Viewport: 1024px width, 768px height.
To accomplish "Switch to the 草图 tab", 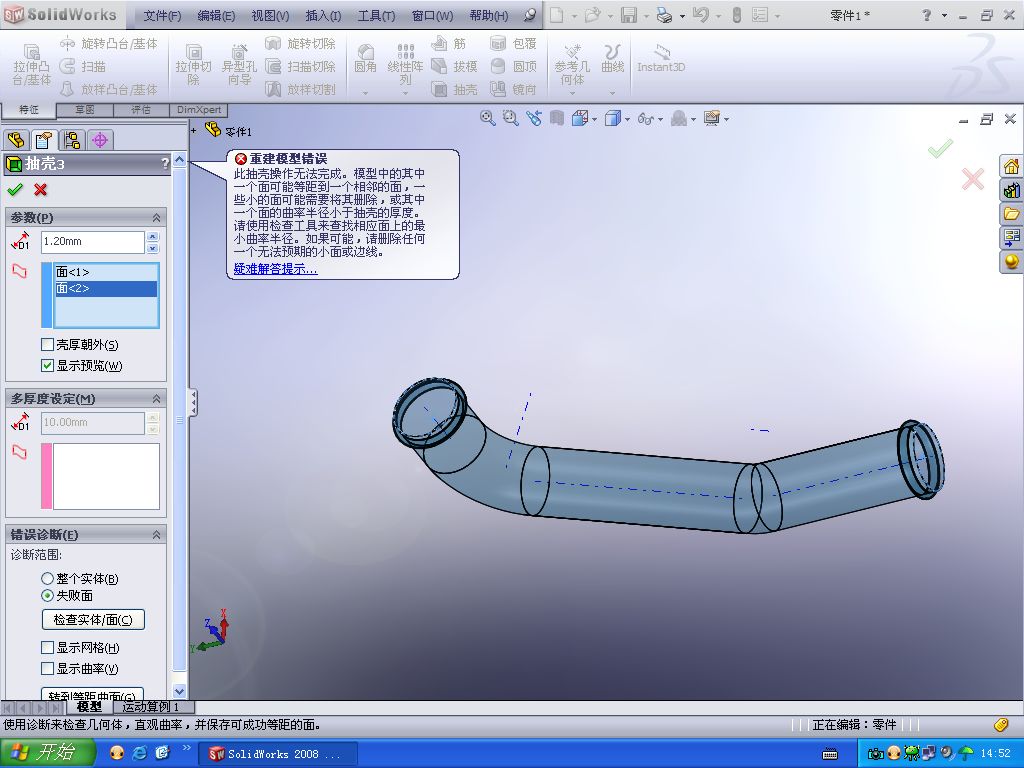I will tap(85, 110).
